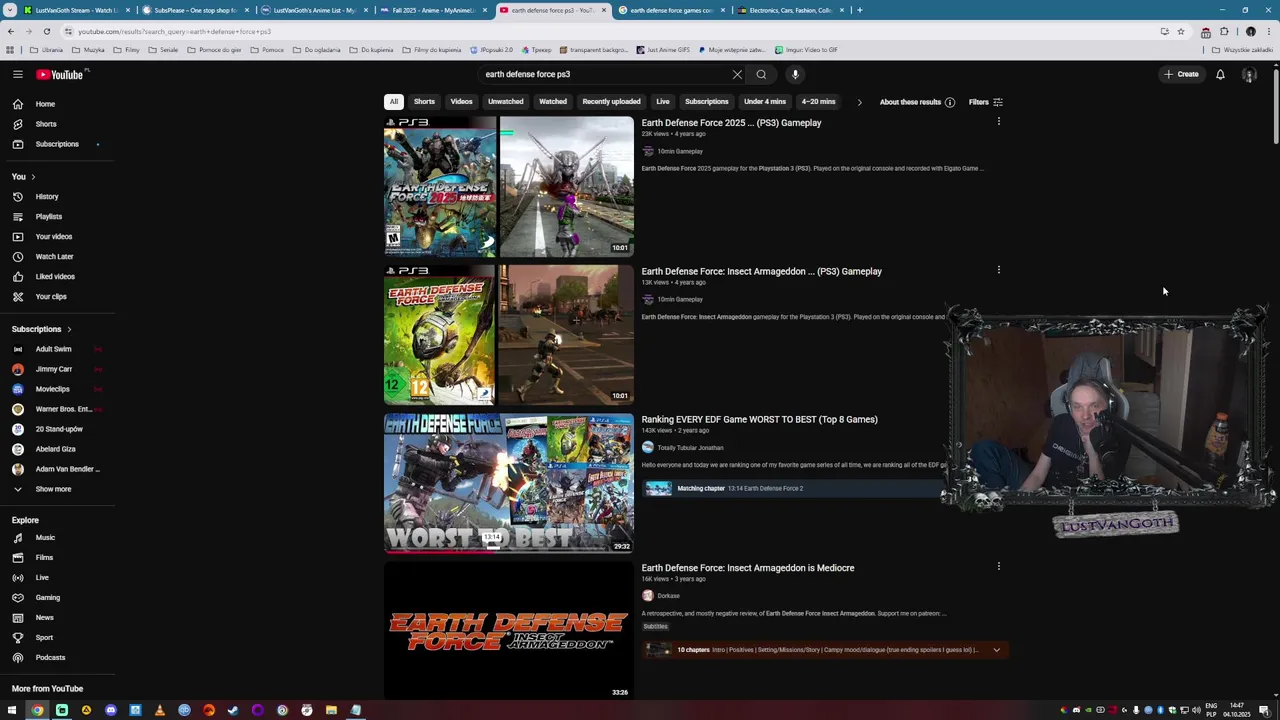
Task: Expand the Subscriptions section heading
Action: 41,329
